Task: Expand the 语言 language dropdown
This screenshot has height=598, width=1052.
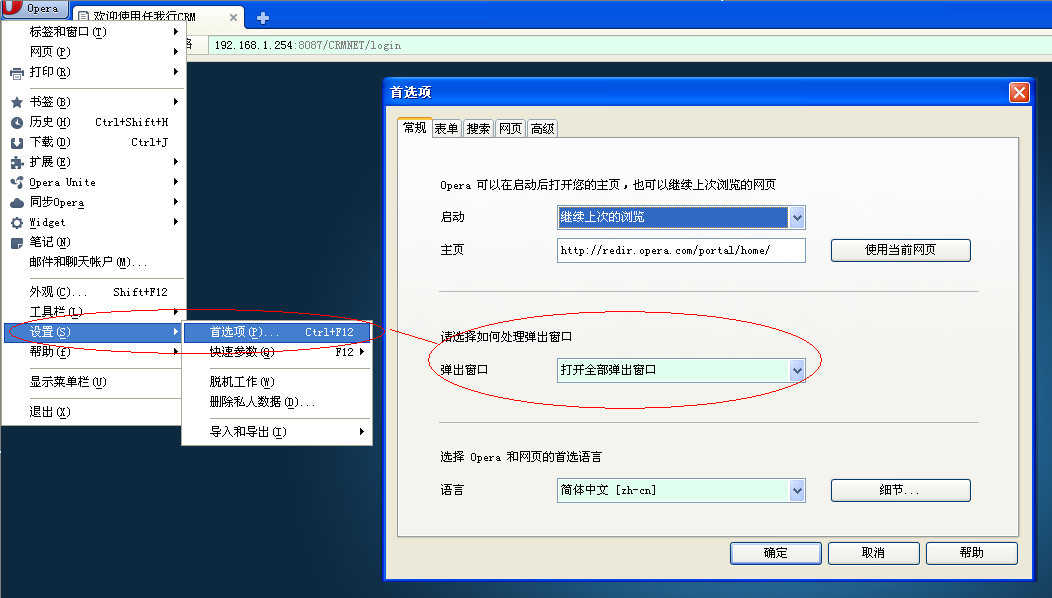Action: point(796,490)
